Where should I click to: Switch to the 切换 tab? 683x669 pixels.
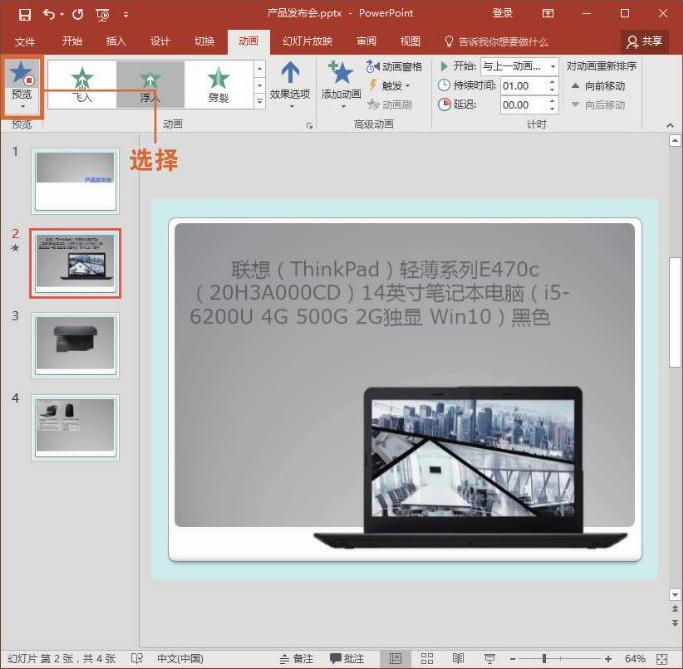204,41
